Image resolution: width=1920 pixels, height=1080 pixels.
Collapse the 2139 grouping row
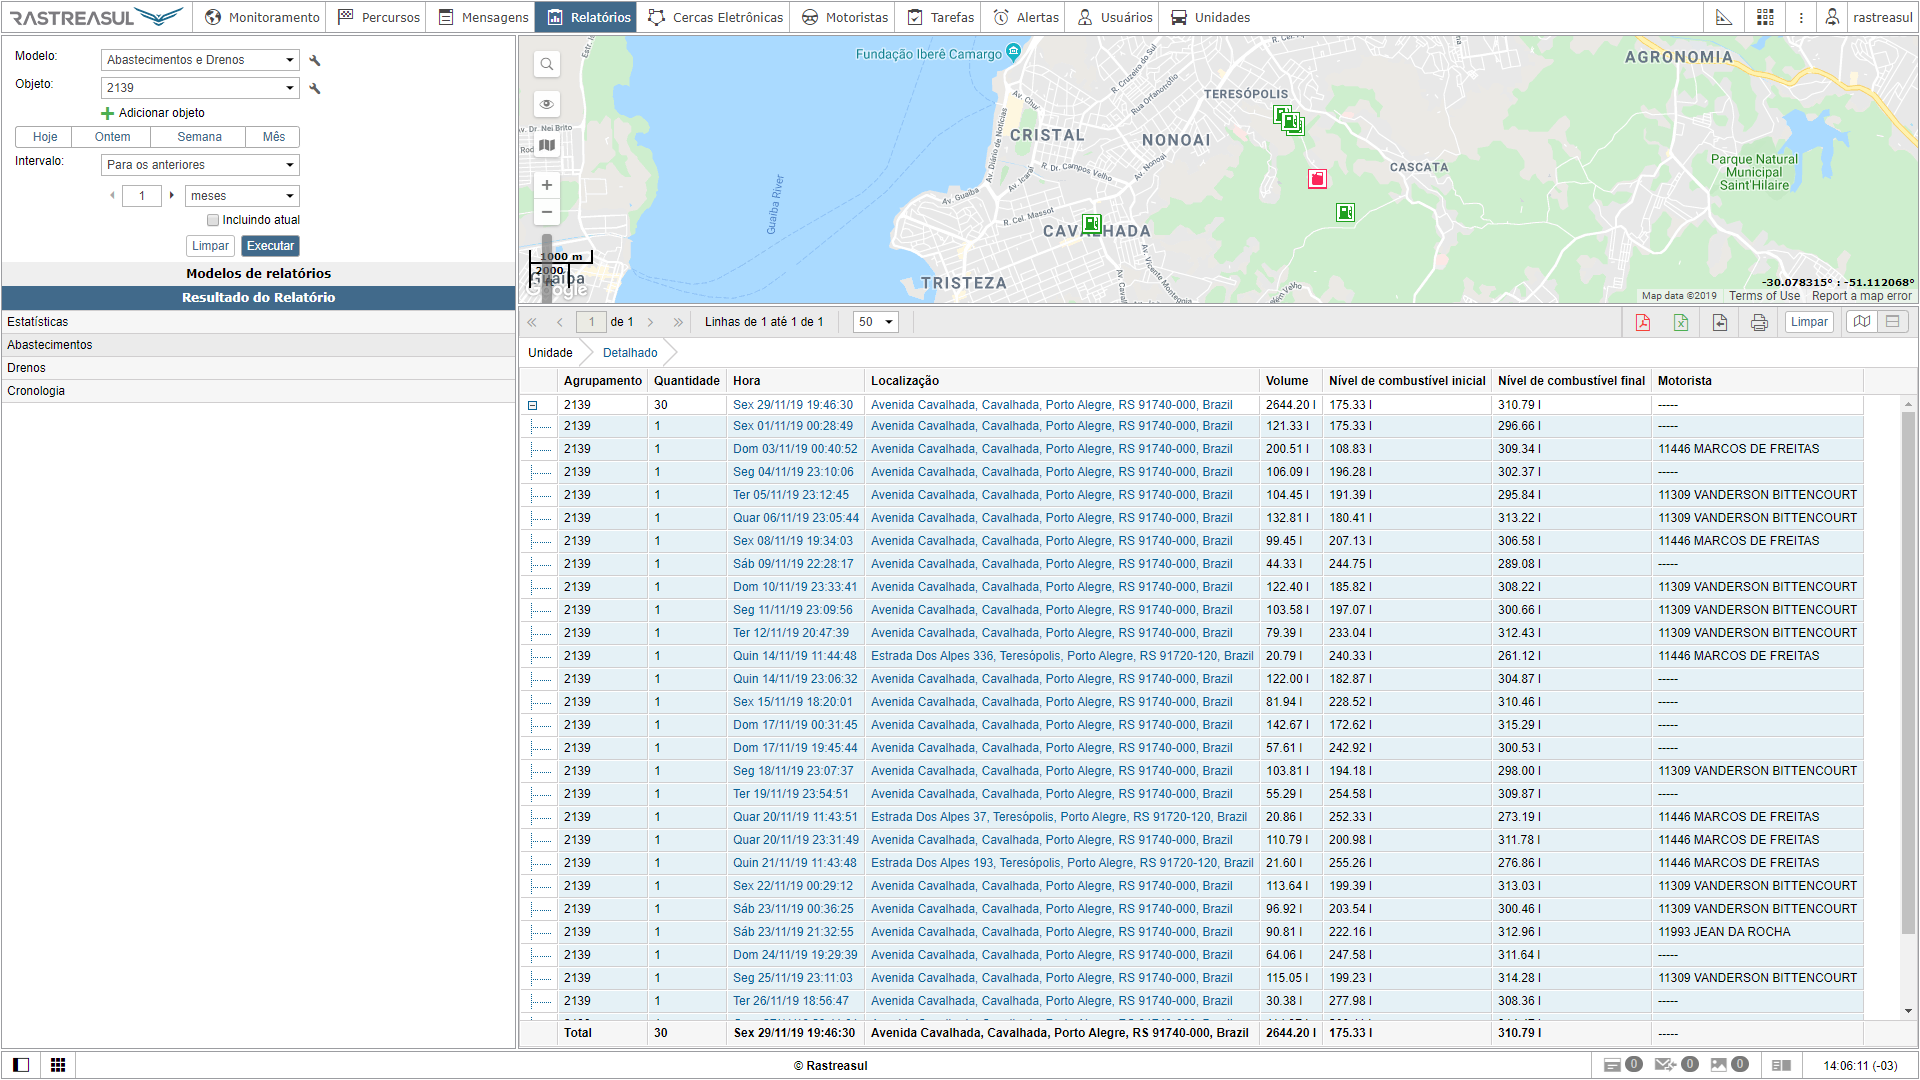pos(533,405)
